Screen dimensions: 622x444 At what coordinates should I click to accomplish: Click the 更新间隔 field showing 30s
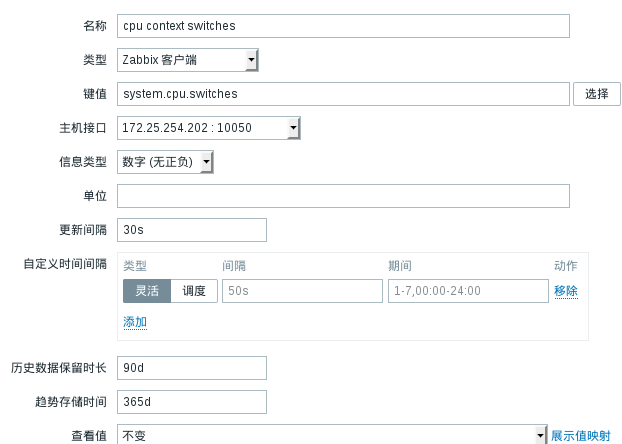pos(192,230)
